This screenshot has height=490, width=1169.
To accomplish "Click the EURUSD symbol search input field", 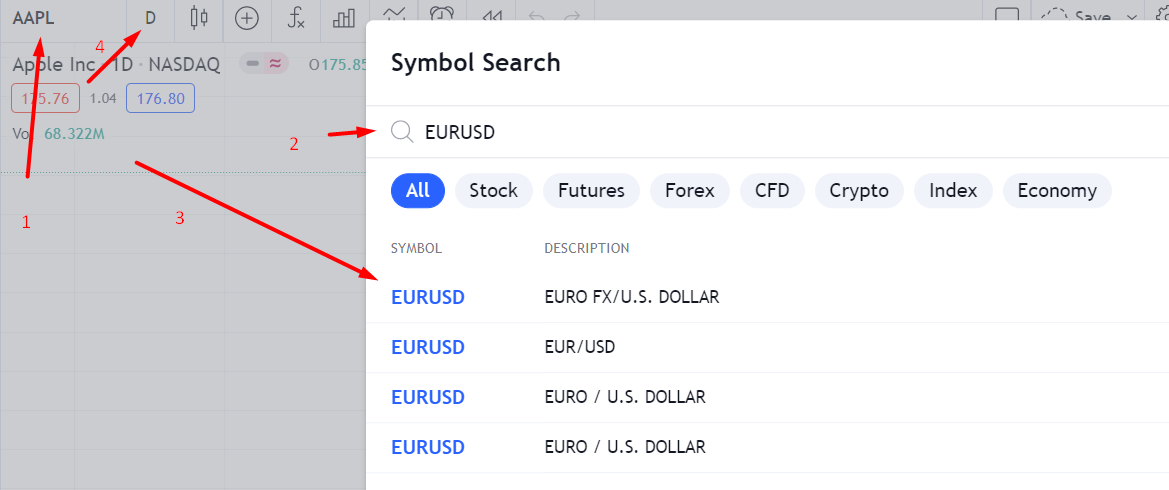I will pyautogui.click(x=700, y=132).
